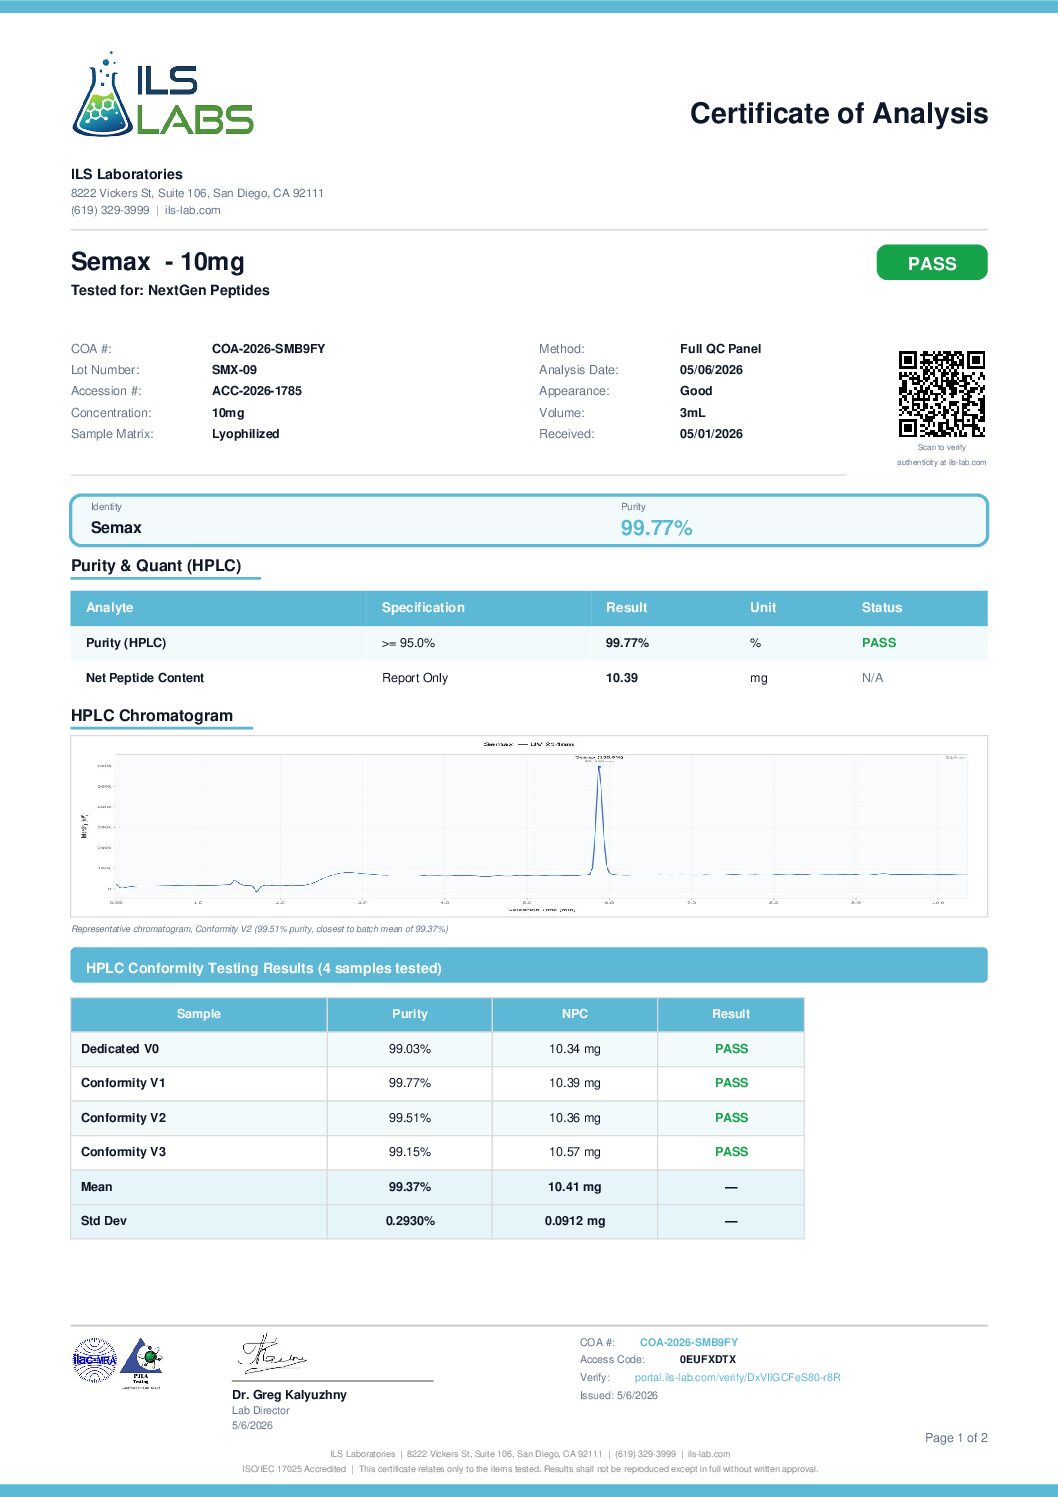The height and width of the screenshot is (1497, 1058).
Task: Click the representative chromatogram caption
Action: pyautogui.click(x=260, y=929)
